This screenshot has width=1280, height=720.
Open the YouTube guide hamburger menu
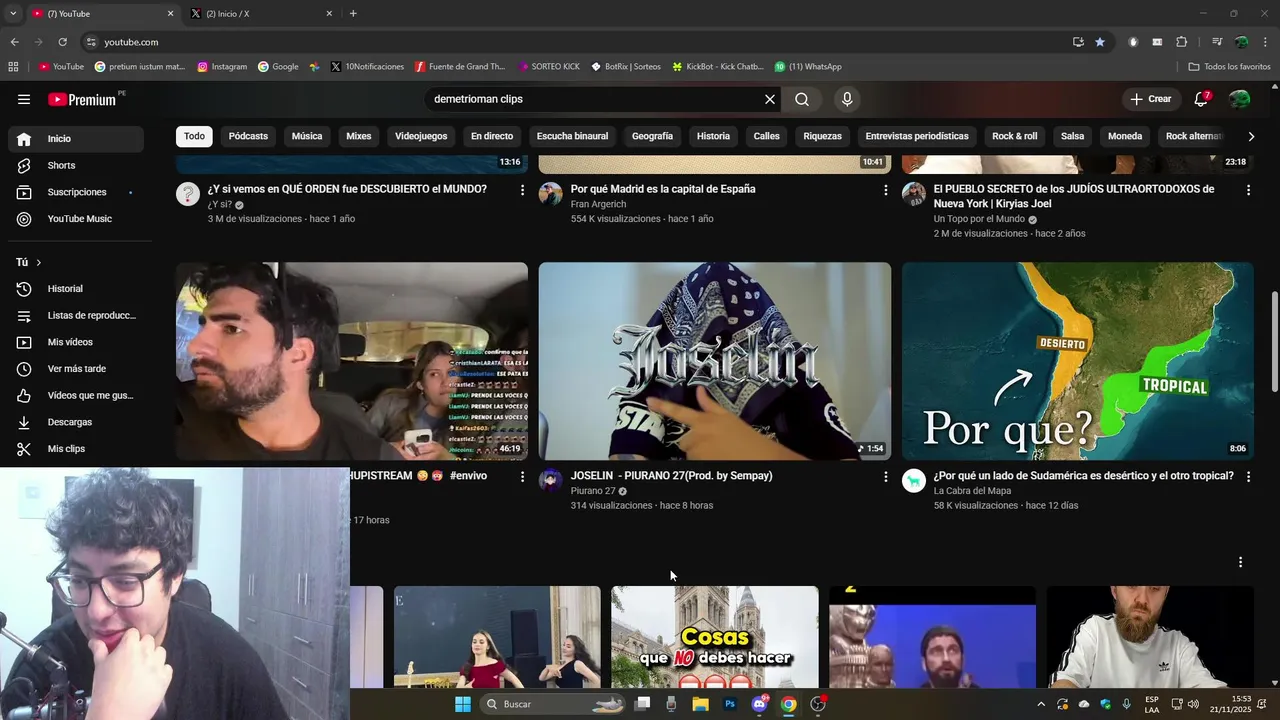coord(24,99)
